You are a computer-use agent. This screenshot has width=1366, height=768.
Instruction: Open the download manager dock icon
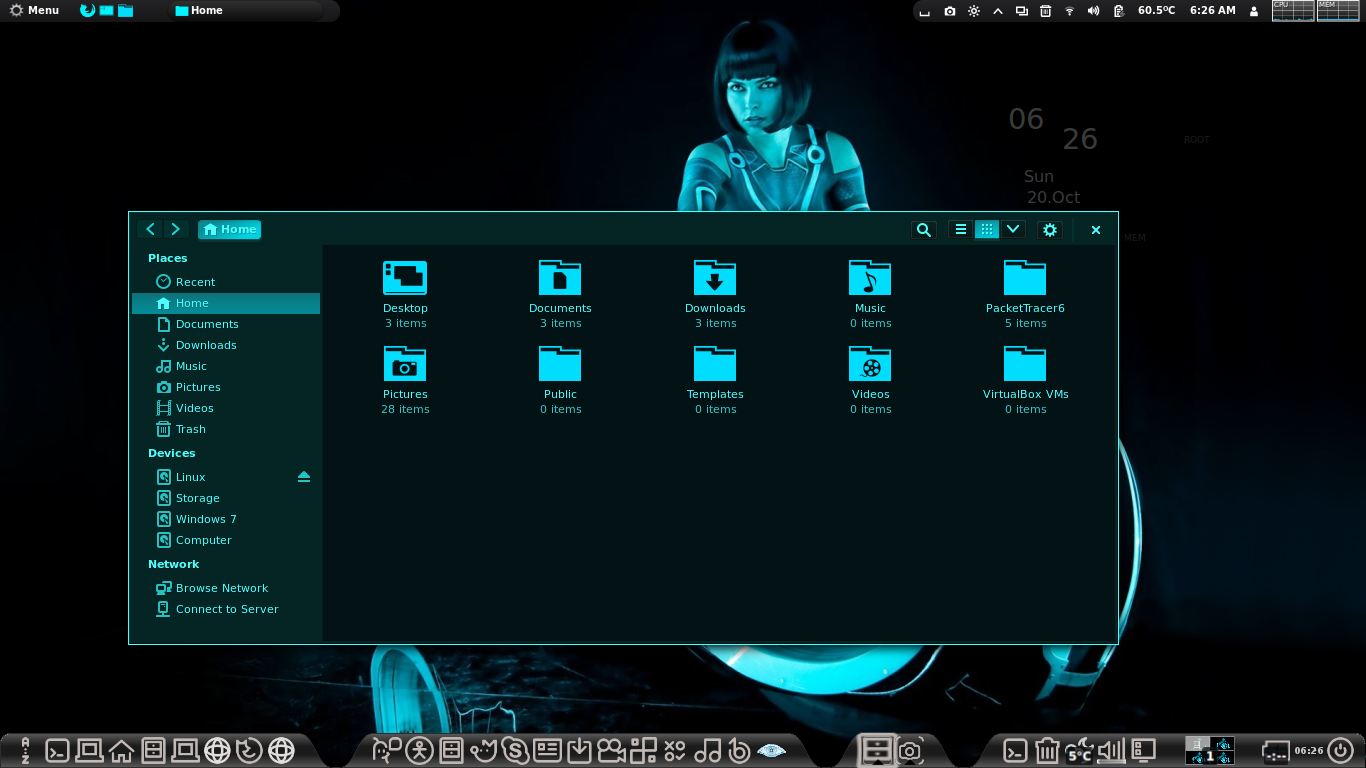(x=579, y=750)
